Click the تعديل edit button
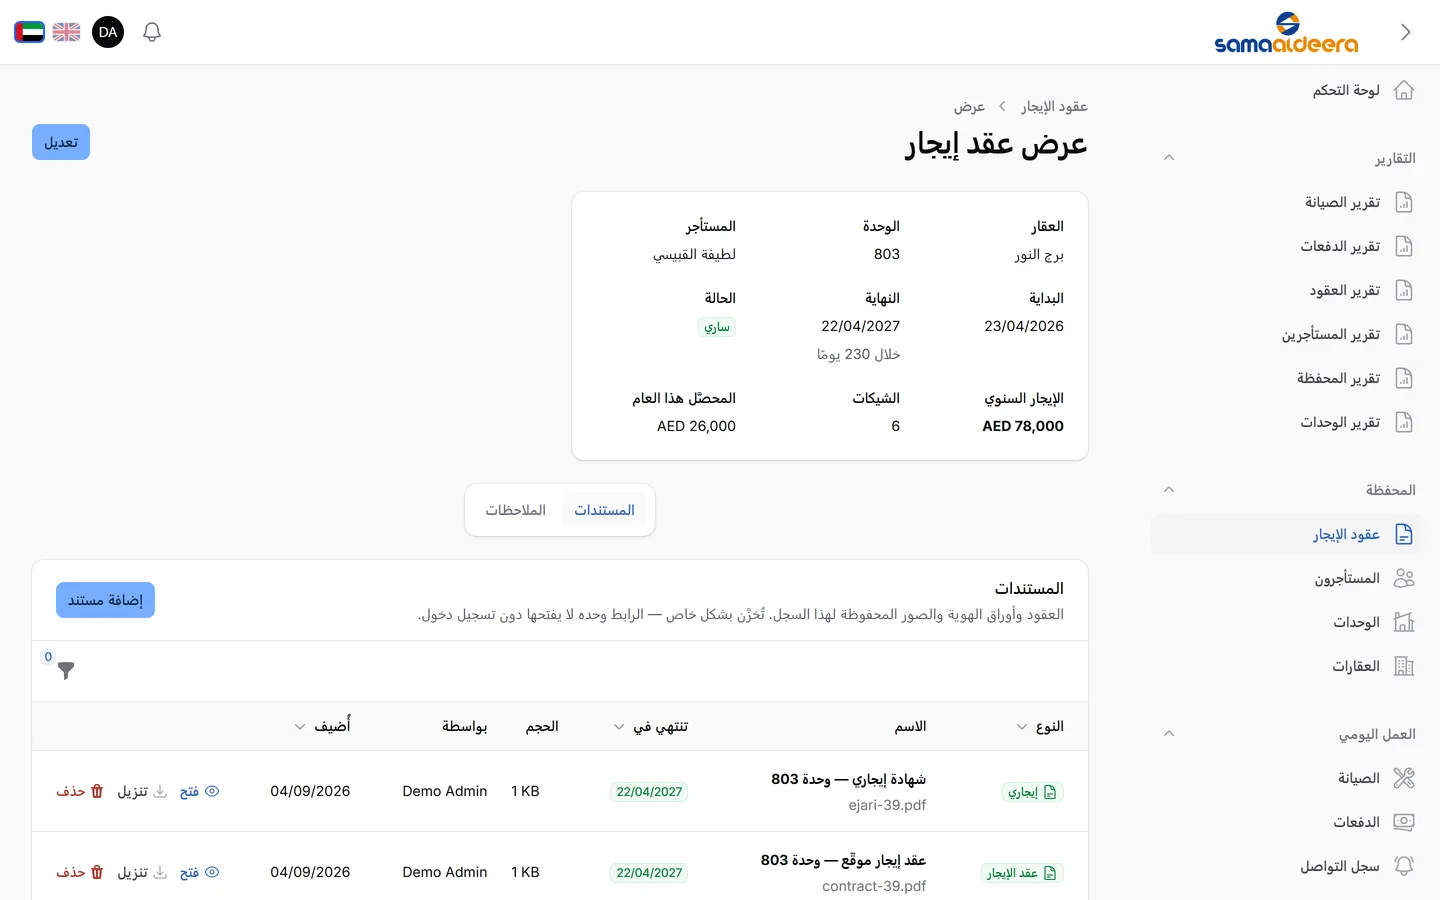This screenshot has width=1440, height=900. [61, 142]
